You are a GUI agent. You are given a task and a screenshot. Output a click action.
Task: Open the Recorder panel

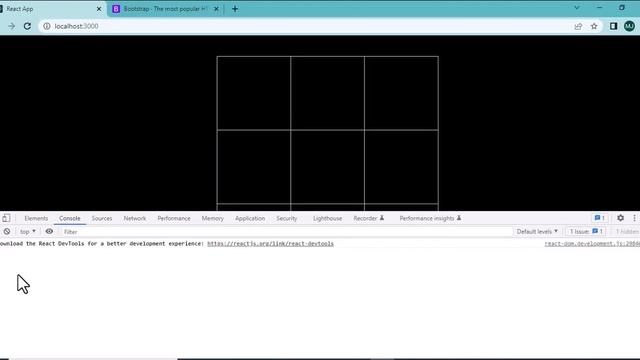pyautogui.click(x=369, y=218)
